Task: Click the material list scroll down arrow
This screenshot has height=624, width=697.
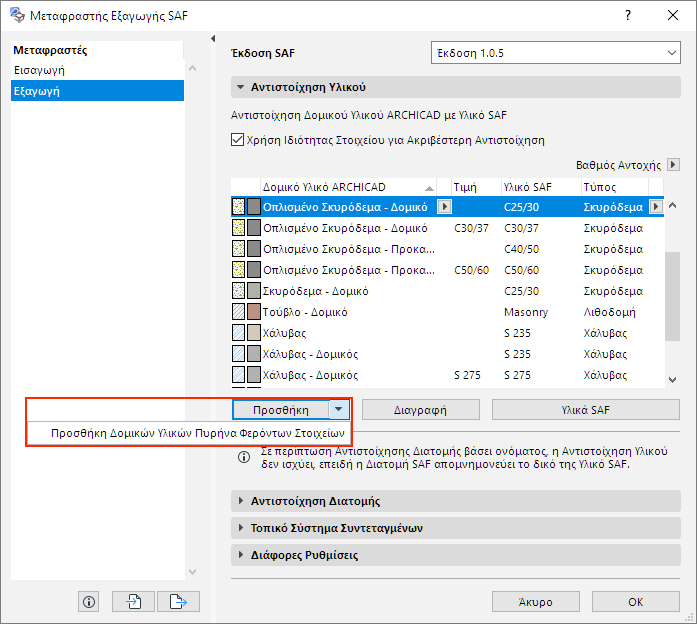Action: pyautogui.click(x=673, y=380)
